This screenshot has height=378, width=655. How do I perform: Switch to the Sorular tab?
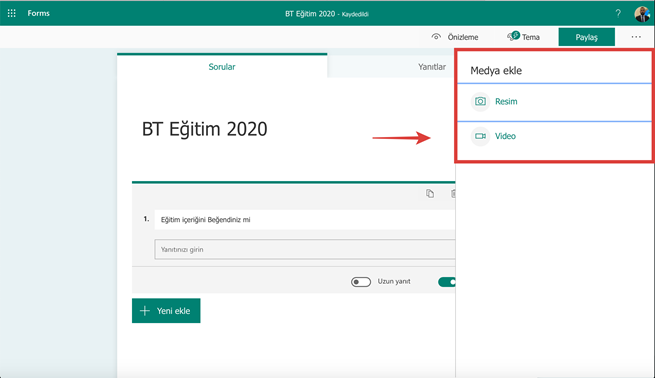click(x=222, y=67)
